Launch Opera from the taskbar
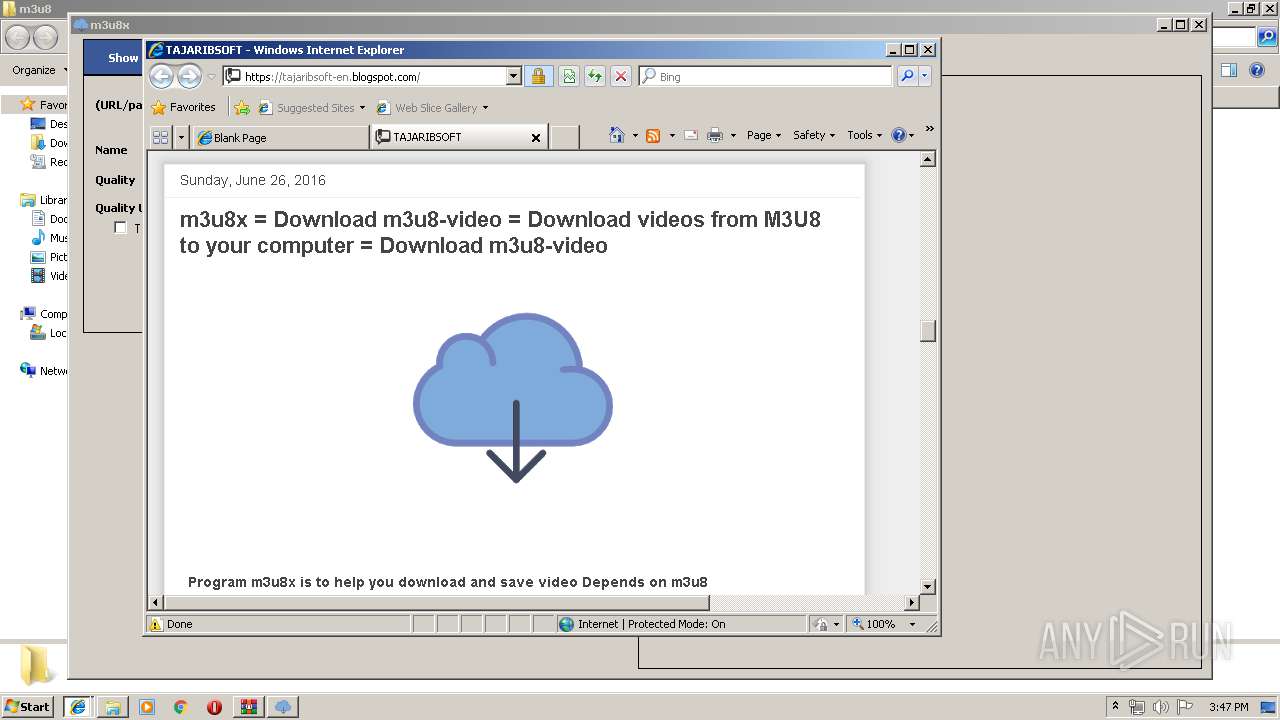 [214, 707]
